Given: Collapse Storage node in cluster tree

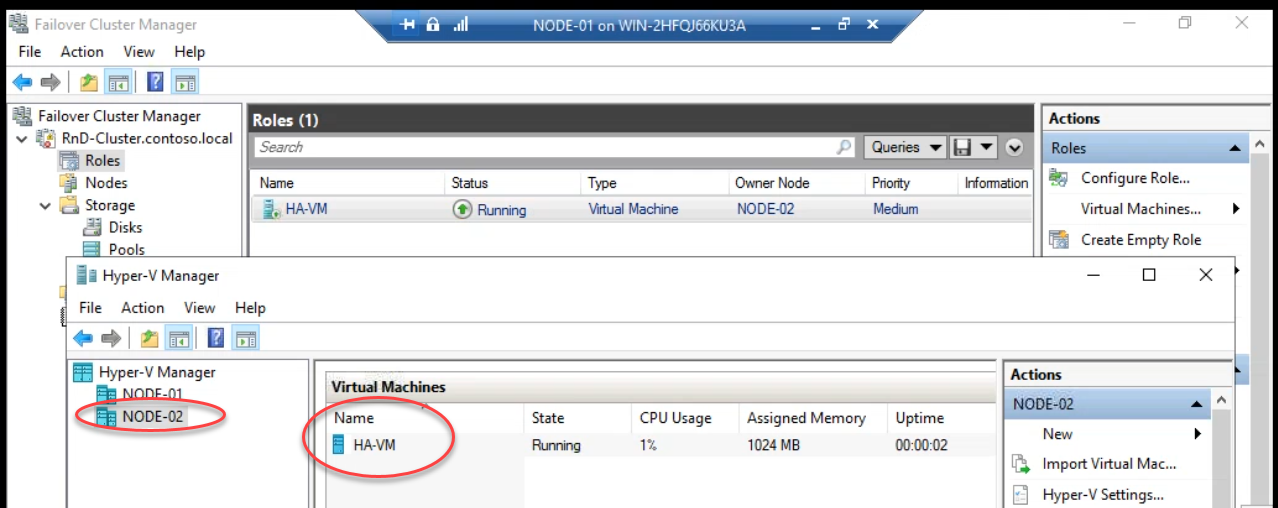Looking at the screenshot, I should click(45, 205).
